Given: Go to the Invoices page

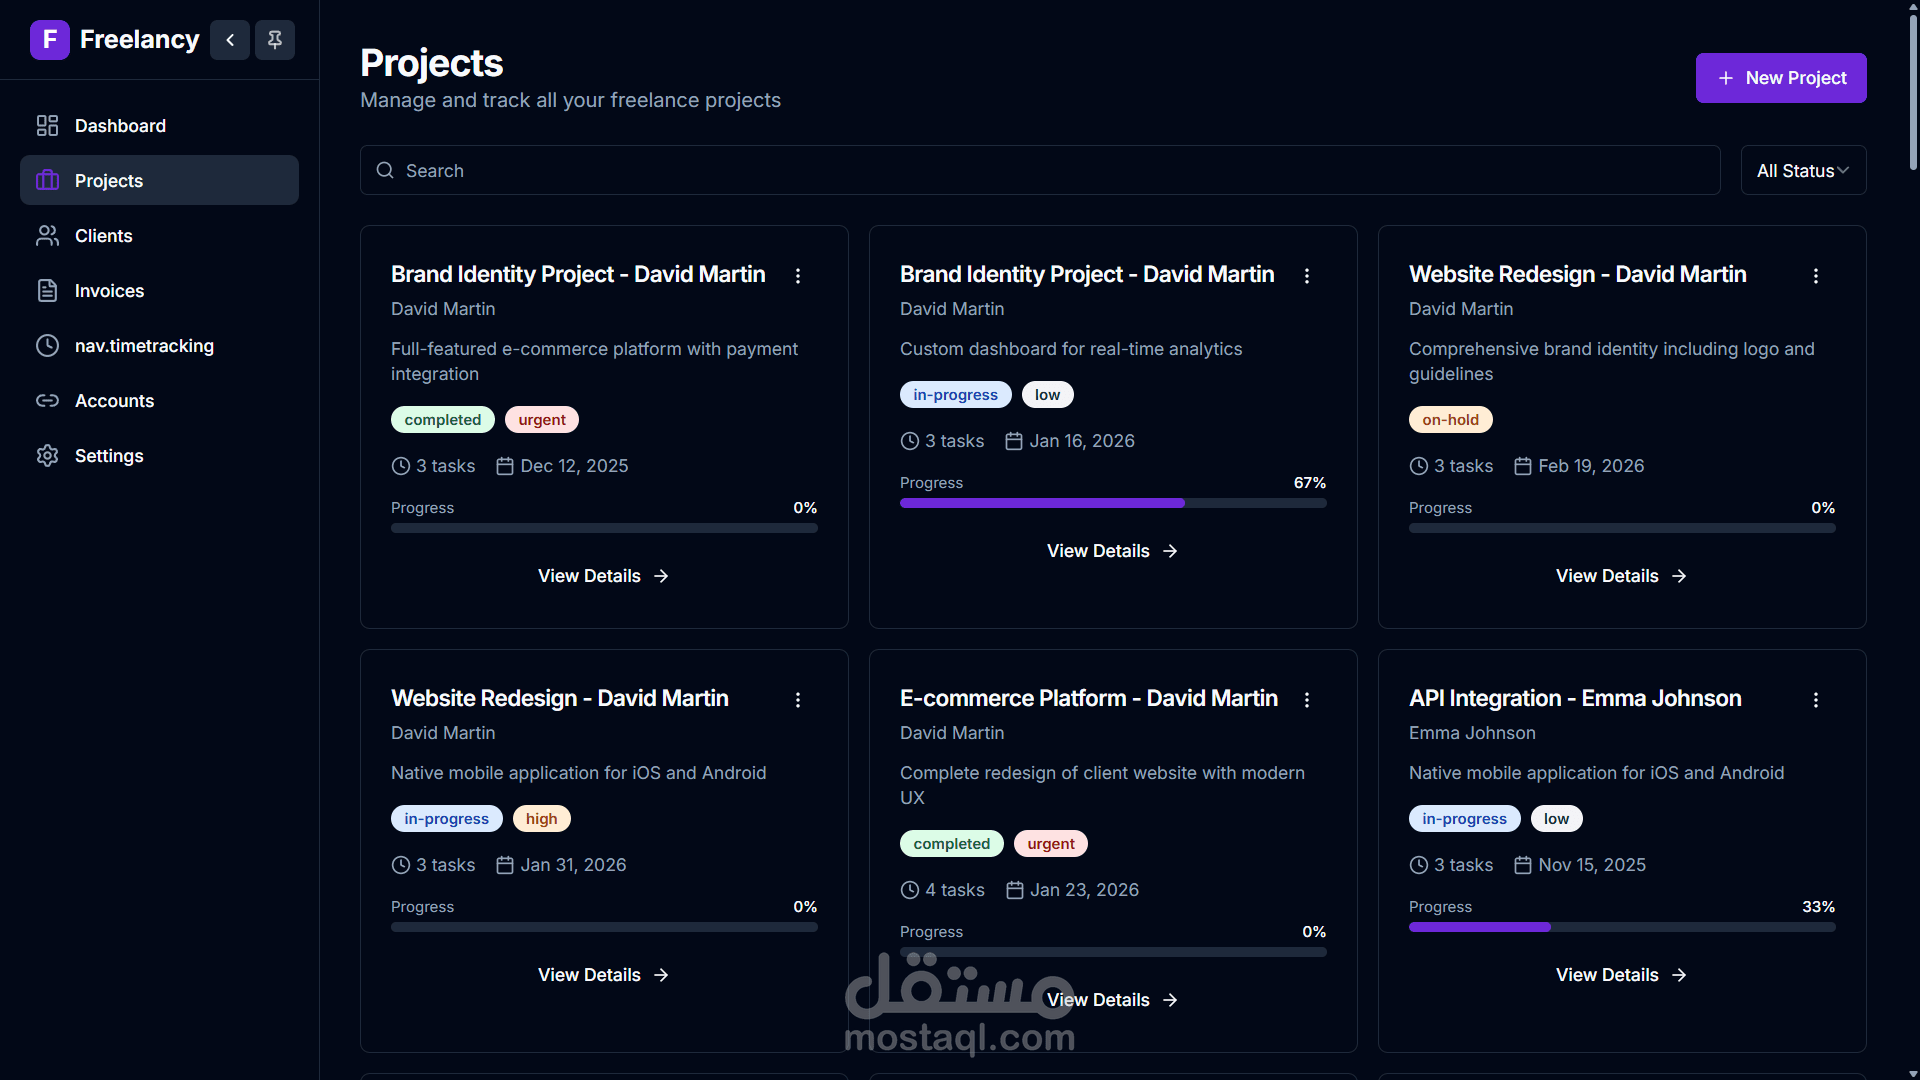Looking at the screenshot, I should pos(109,291).
